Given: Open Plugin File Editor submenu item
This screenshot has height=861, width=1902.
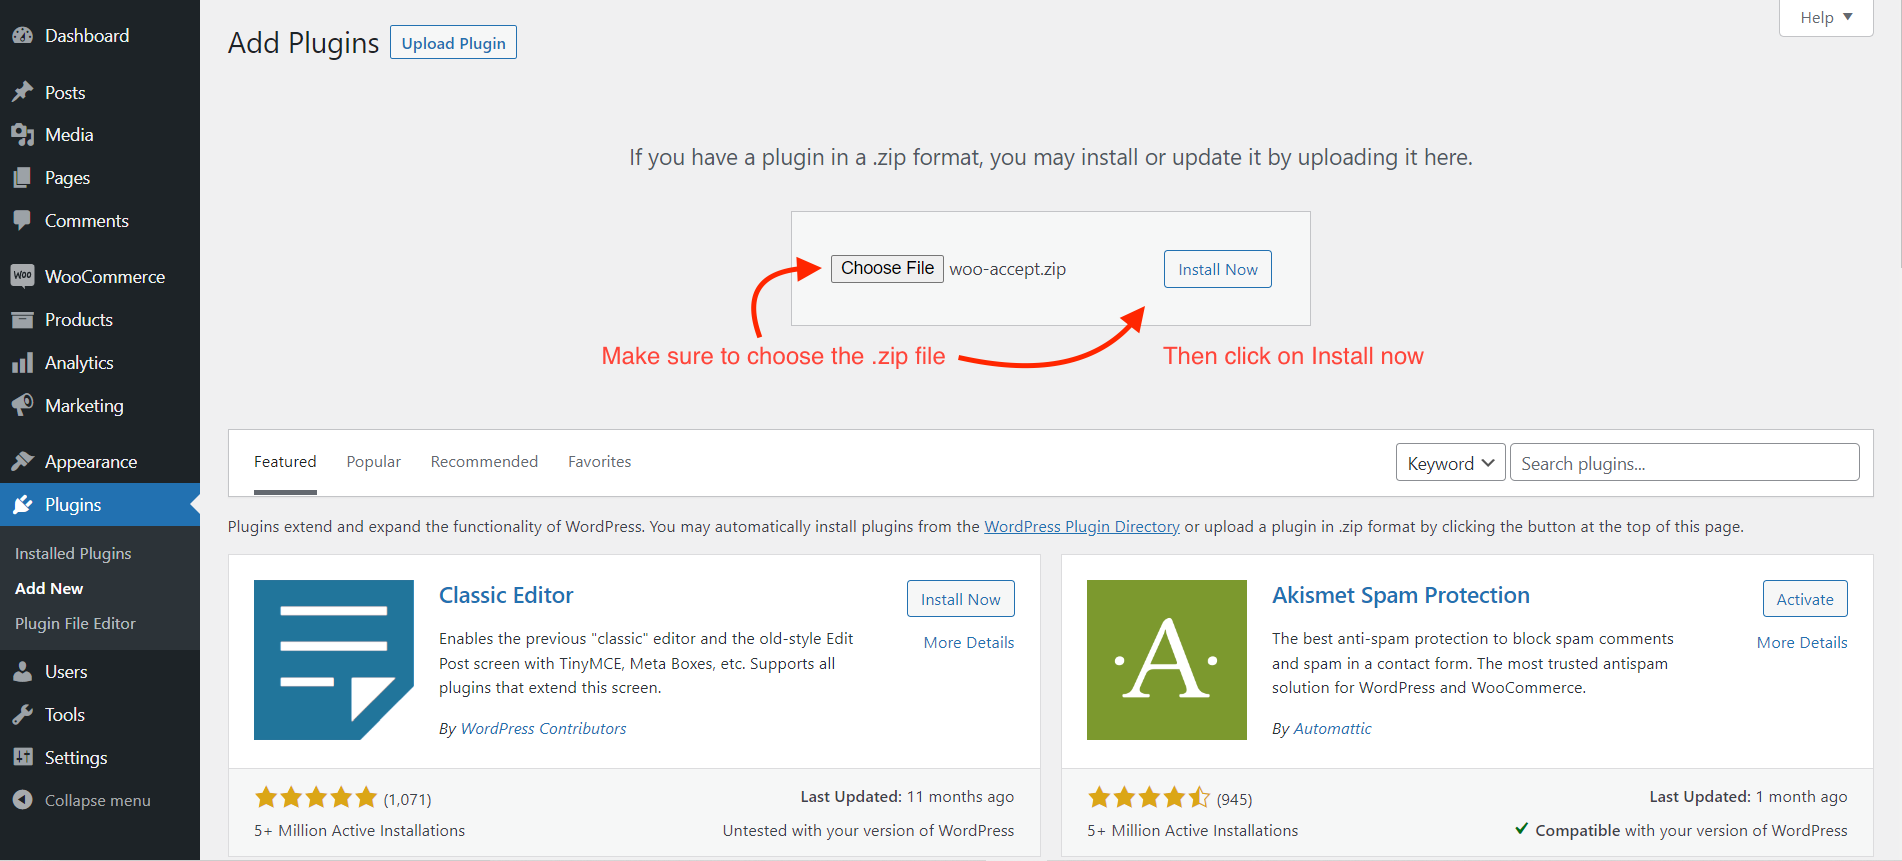Looking at the screenshot, I should pos(75,623).
